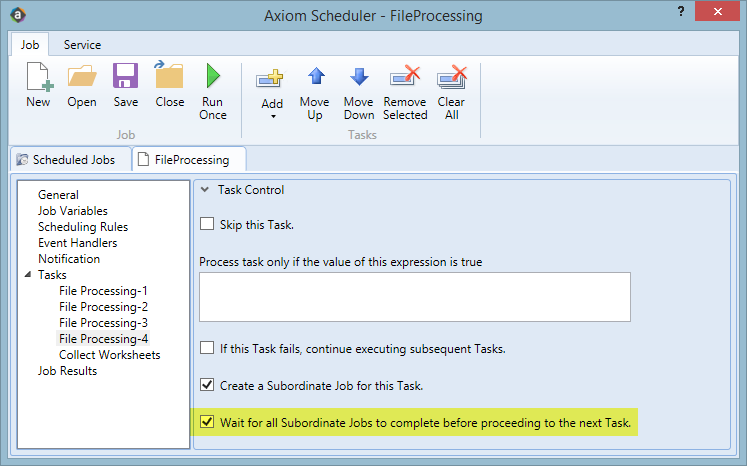Collapse the Tasks tree node
This screenshot has height=466, width=747.
tap(28, 274)
